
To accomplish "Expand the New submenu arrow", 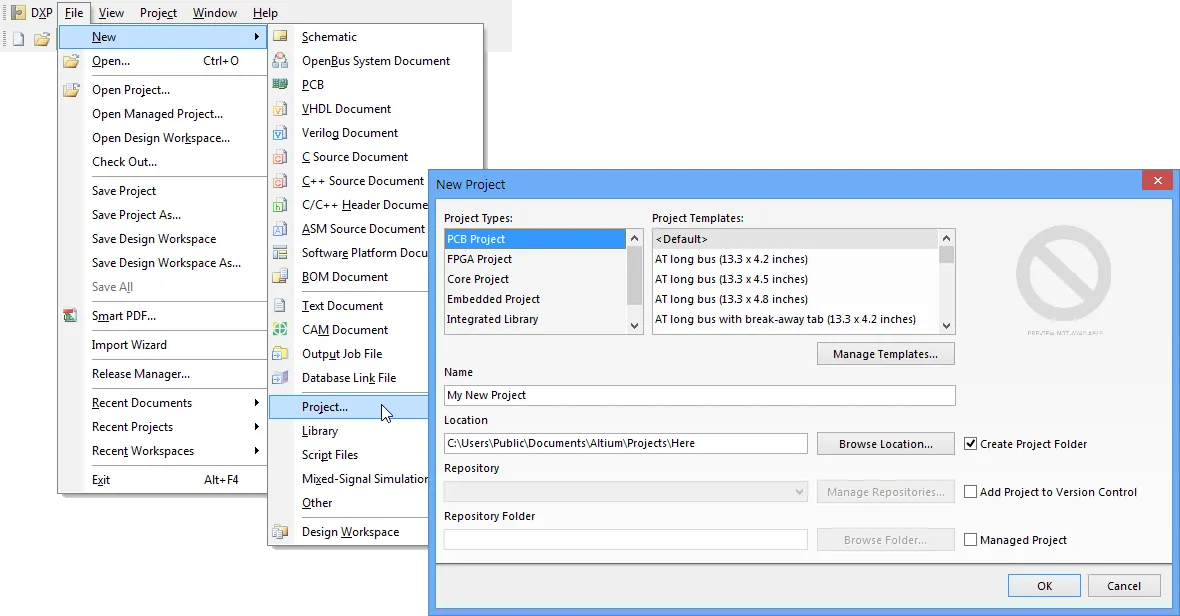I will 257,36.
